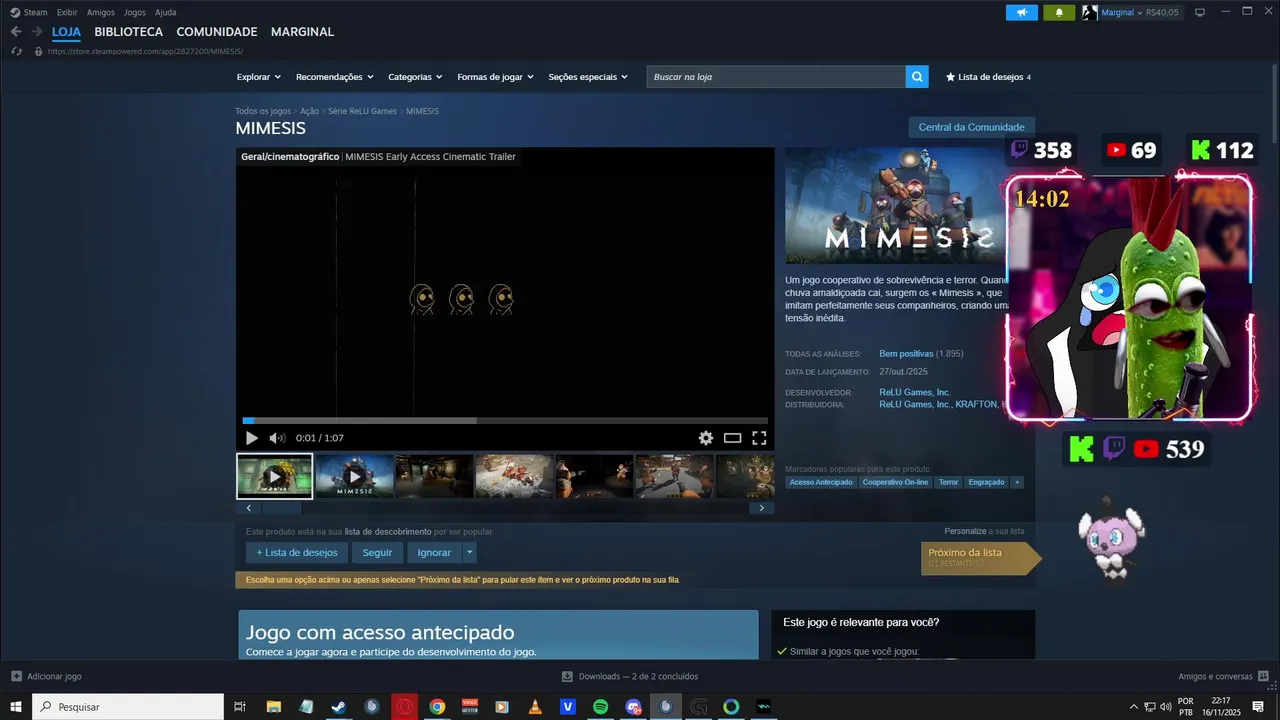Open the Ignorar options dropdown arrow
This screenshot has height=720, width=1280.
click(470, 552)
